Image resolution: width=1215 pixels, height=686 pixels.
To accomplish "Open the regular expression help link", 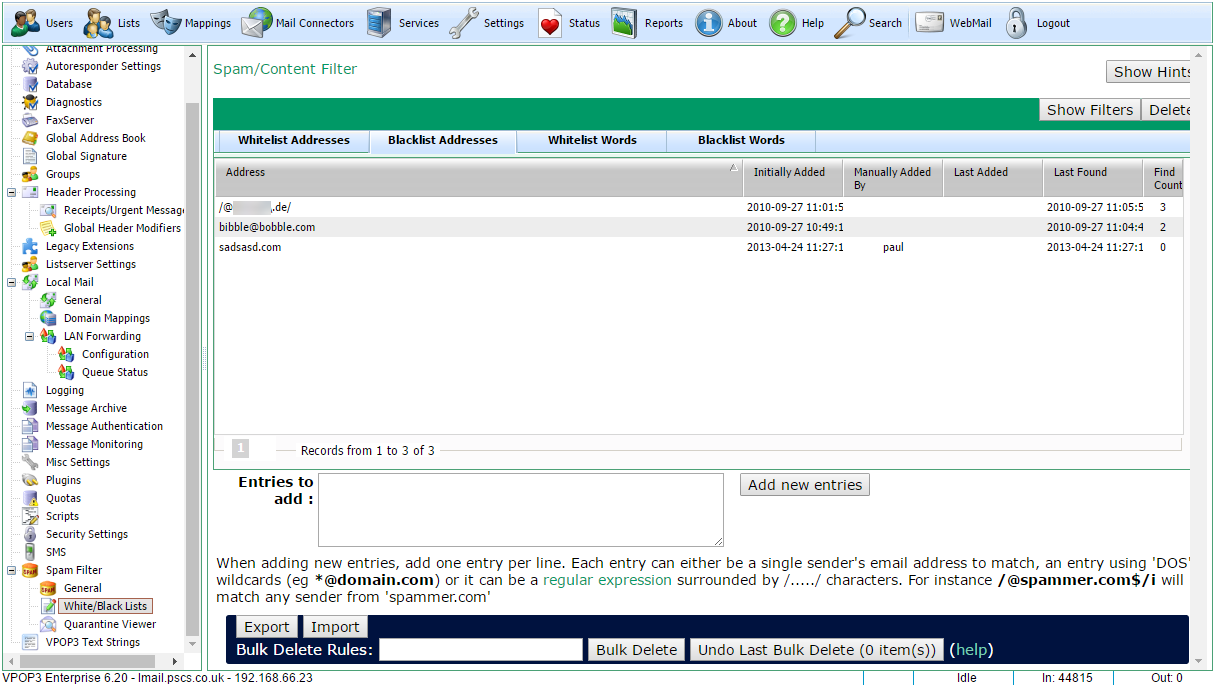I will [x=607, y=580].
